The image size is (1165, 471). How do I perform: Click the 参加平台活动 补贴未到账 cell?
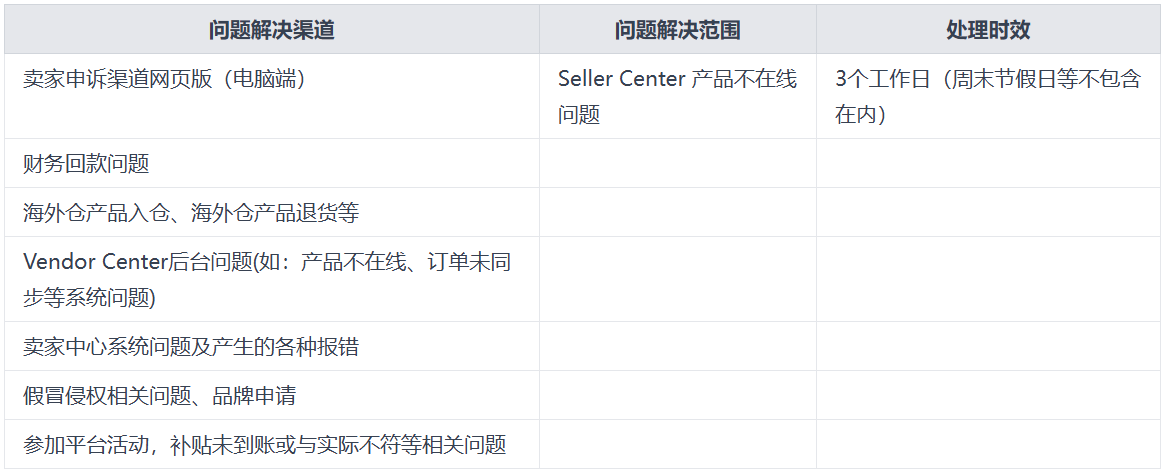[x=272, y=444]
